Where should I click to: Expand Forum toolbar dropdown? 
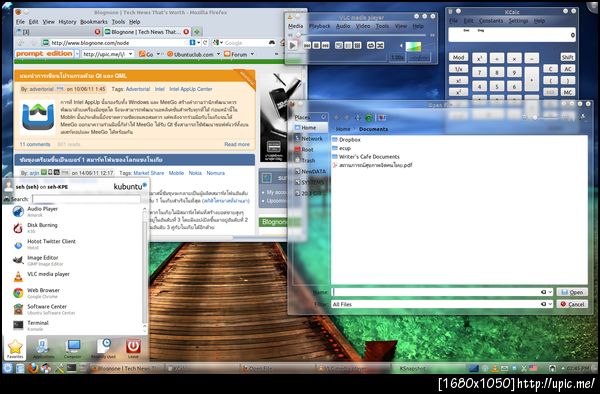[252, 54]
